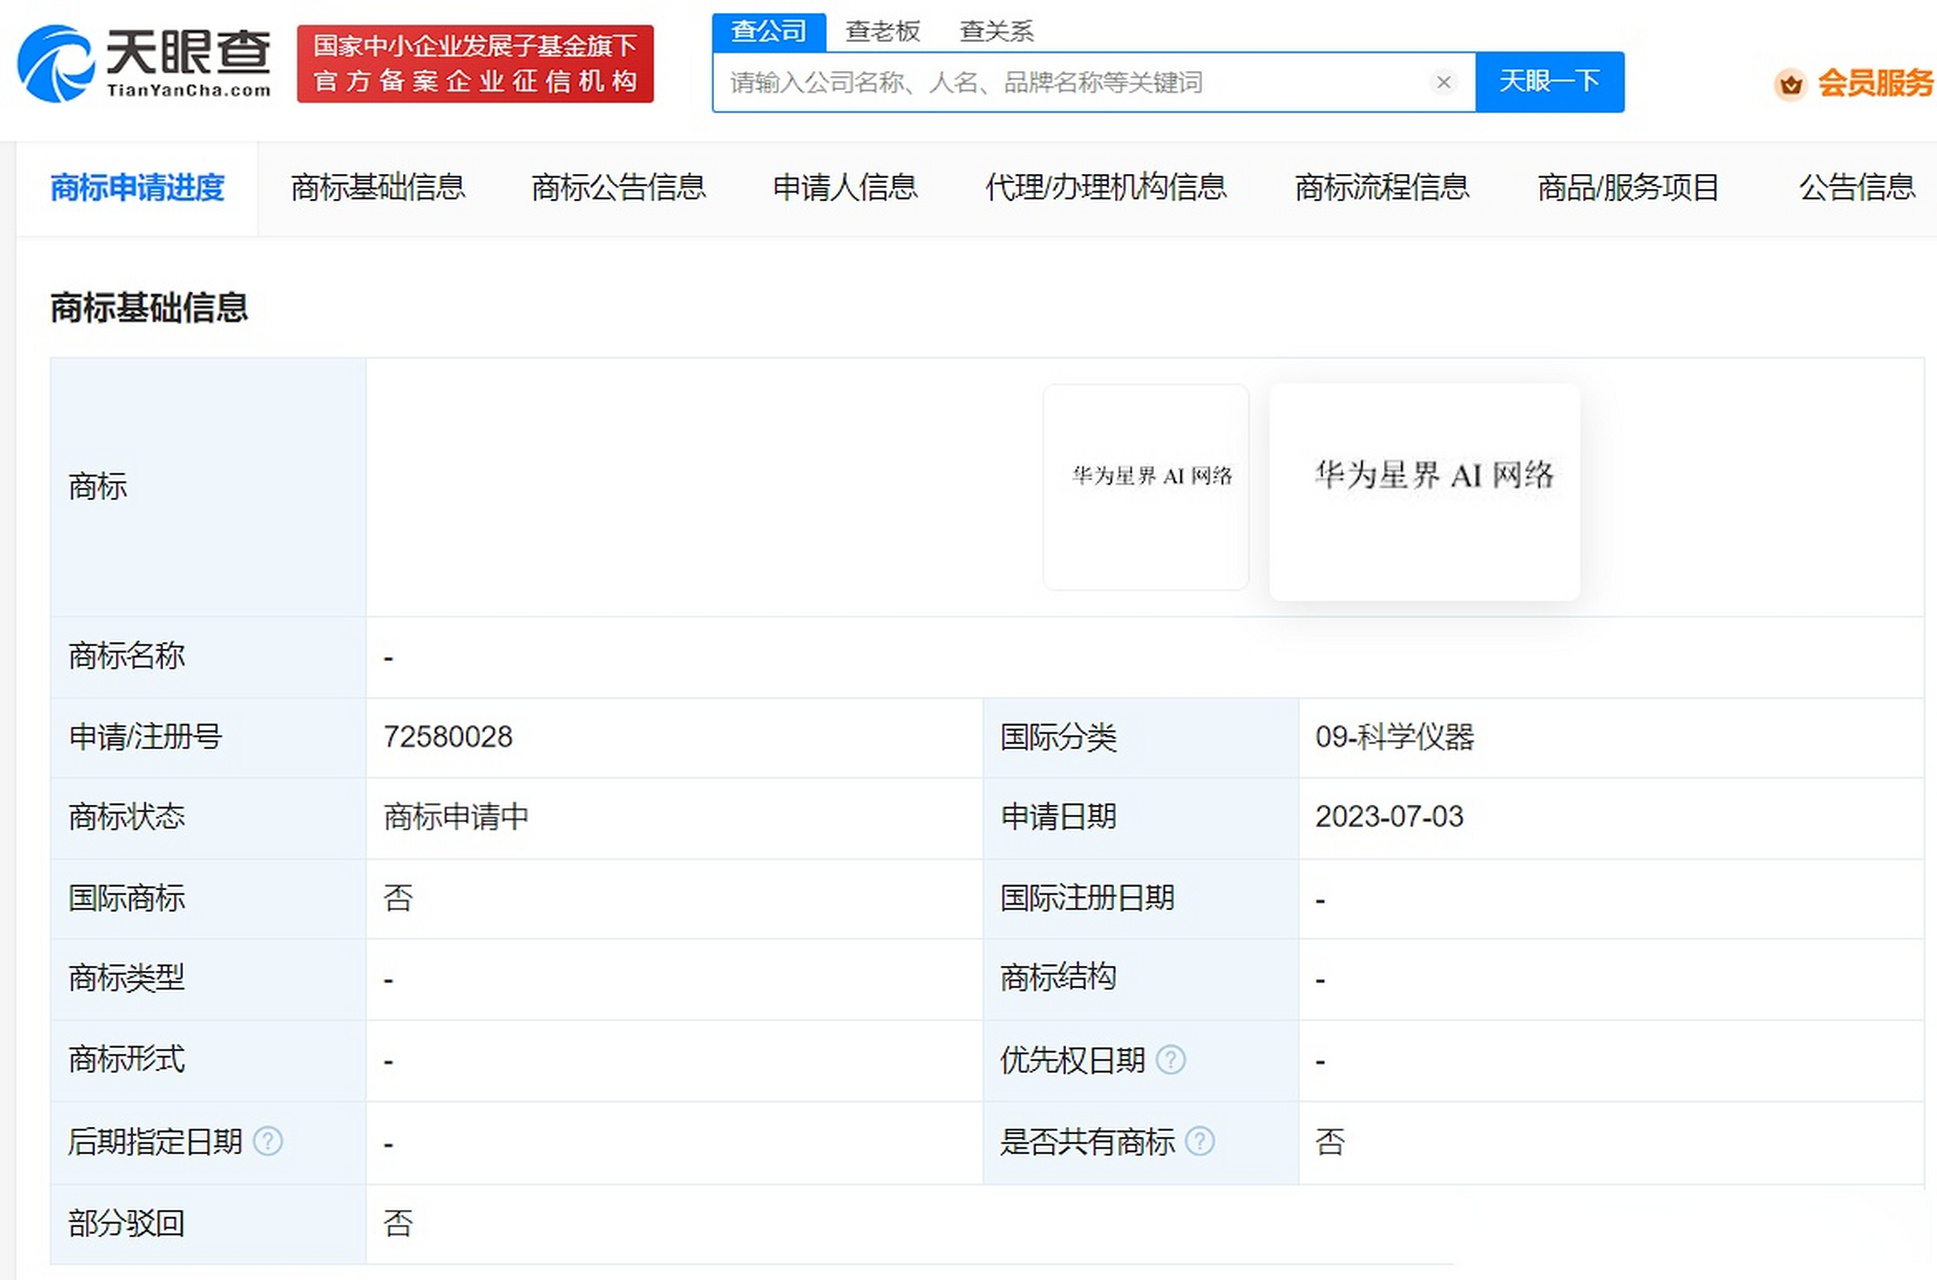Click the 申请日期 label cell

coord(1141,818)
